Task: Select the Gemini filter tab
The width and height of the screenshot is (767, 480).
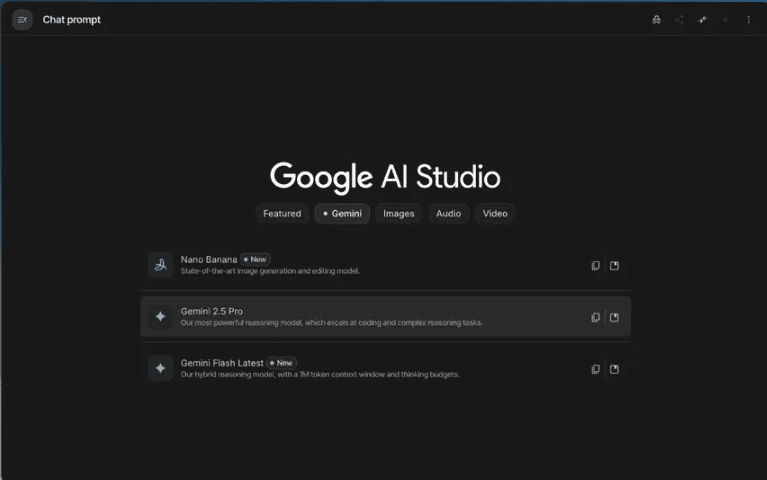Action: click(x=342, y=213)
